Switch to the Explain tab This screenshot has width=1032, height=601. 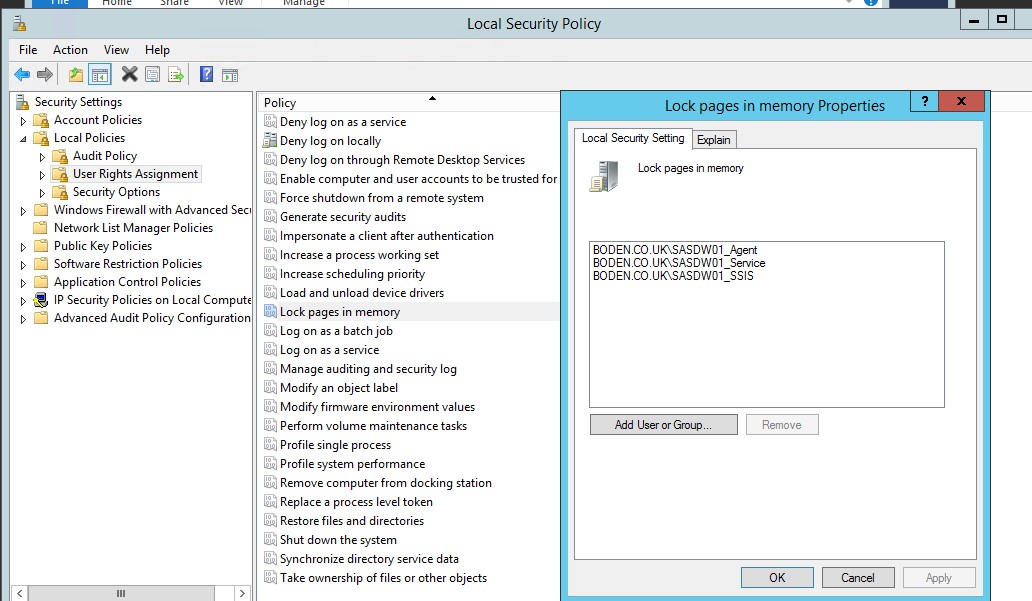click(713, 140)
